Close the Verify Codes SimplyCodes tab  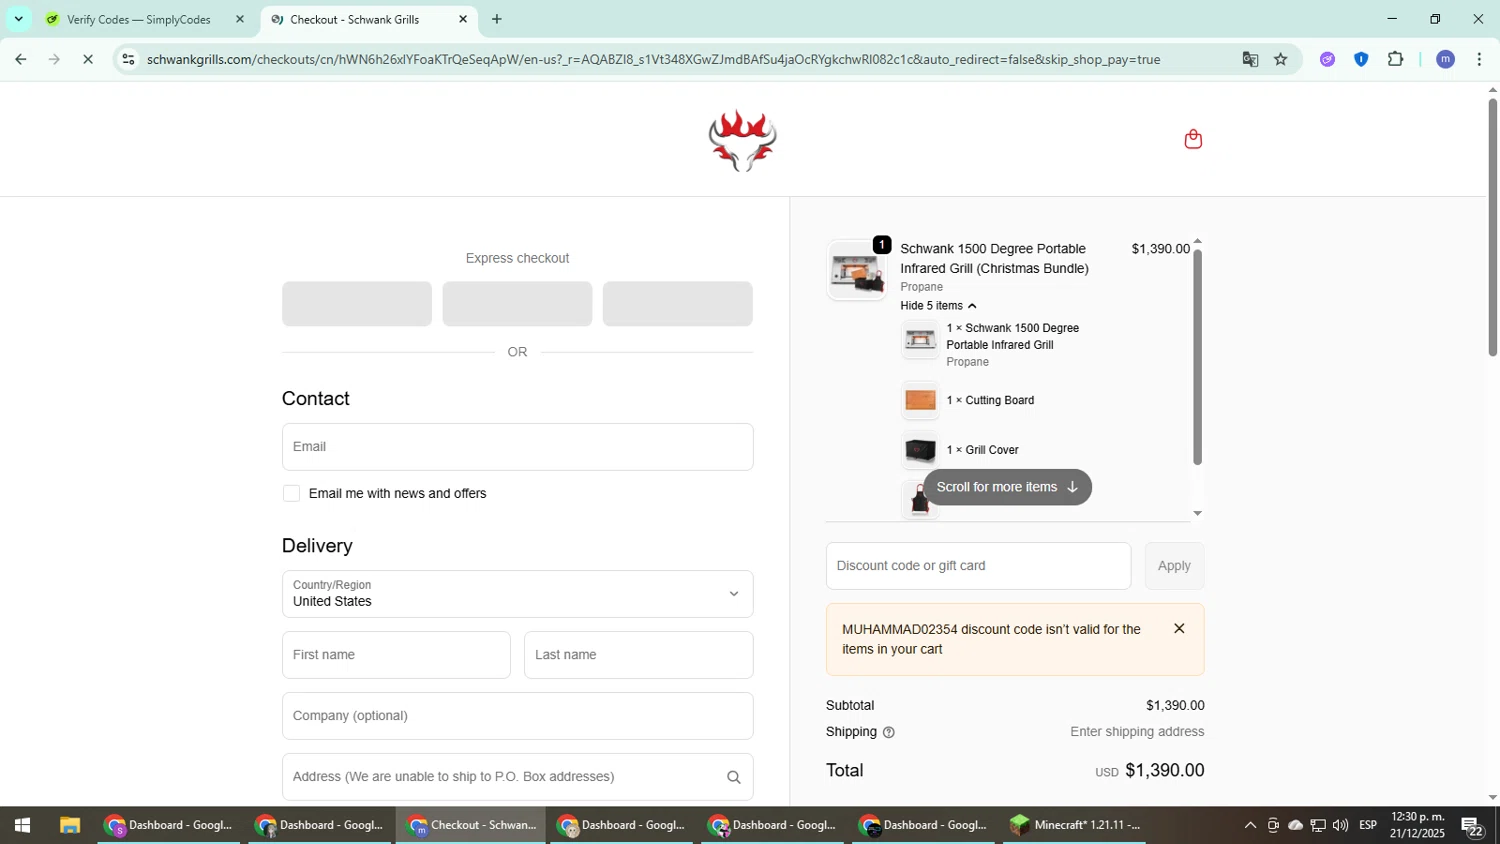click(x=239, y=19)
